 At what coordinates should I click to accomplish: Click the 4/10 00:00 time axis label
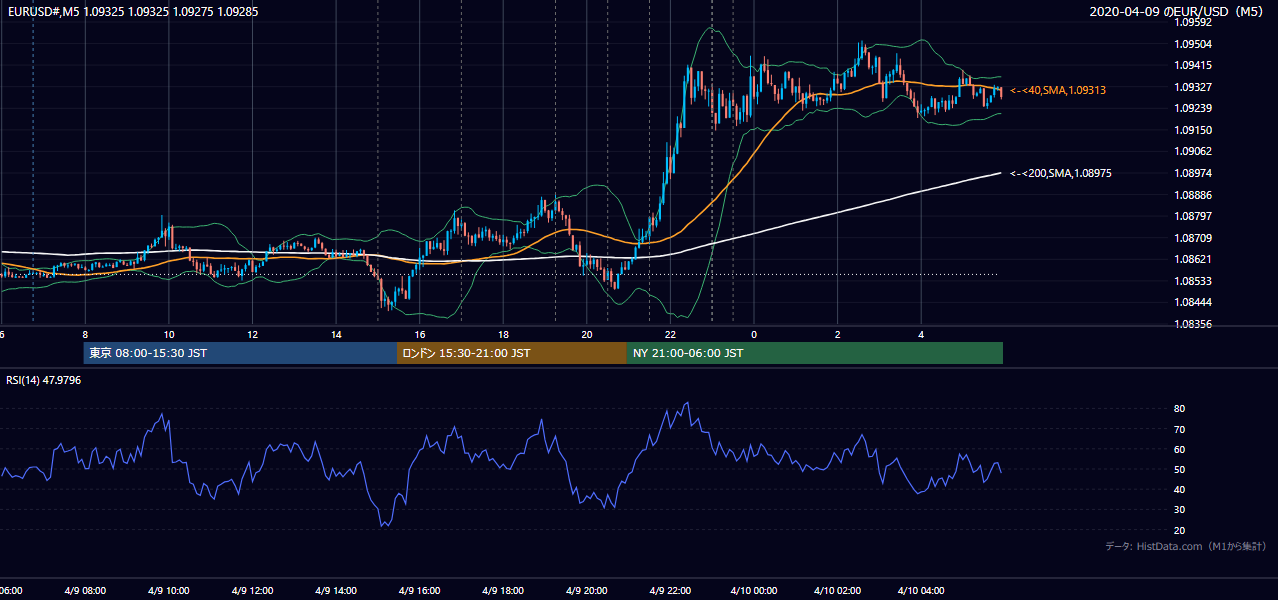[x=754, y=590]
